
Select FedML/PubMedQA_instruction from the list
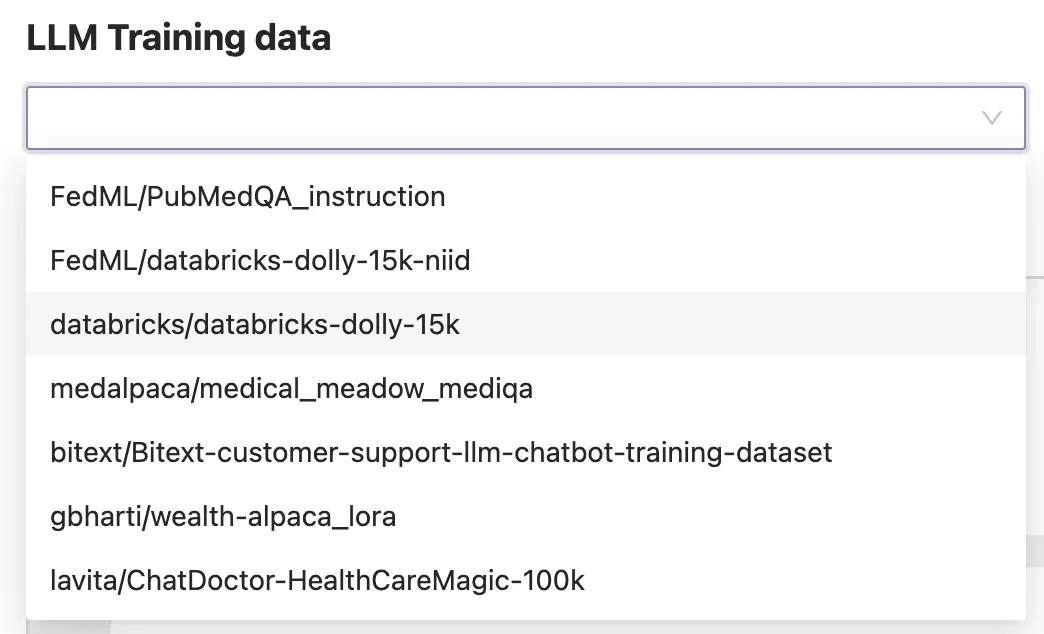[x=247, y=196]
